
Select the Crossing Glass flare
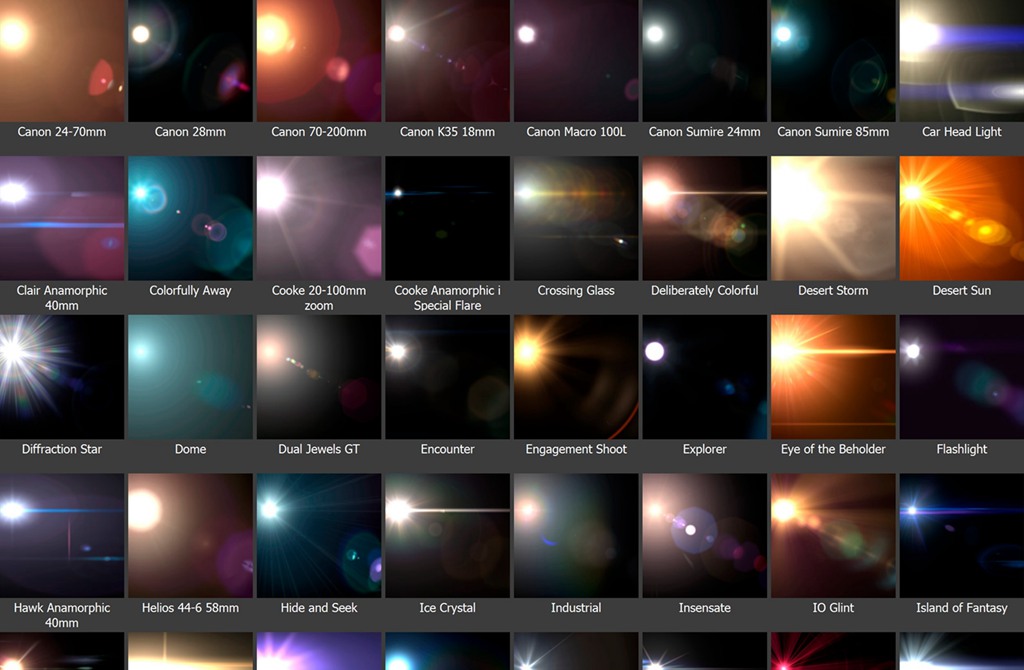(x=576, y=218)
